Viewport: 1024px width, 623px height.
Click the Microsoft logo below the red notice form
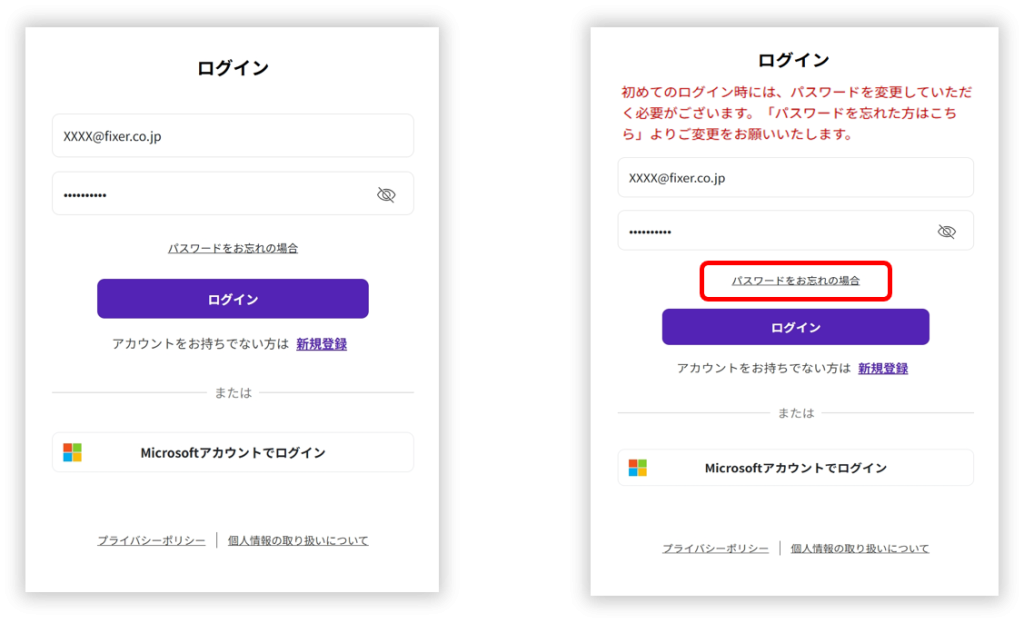pyautogui.click(x=638, y=468)
